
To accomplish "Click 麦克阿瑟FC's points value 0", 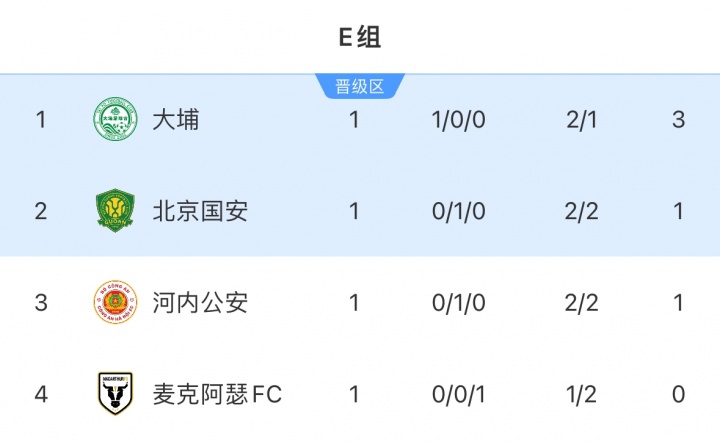I will pyautogui.click(x=679, y=394).
